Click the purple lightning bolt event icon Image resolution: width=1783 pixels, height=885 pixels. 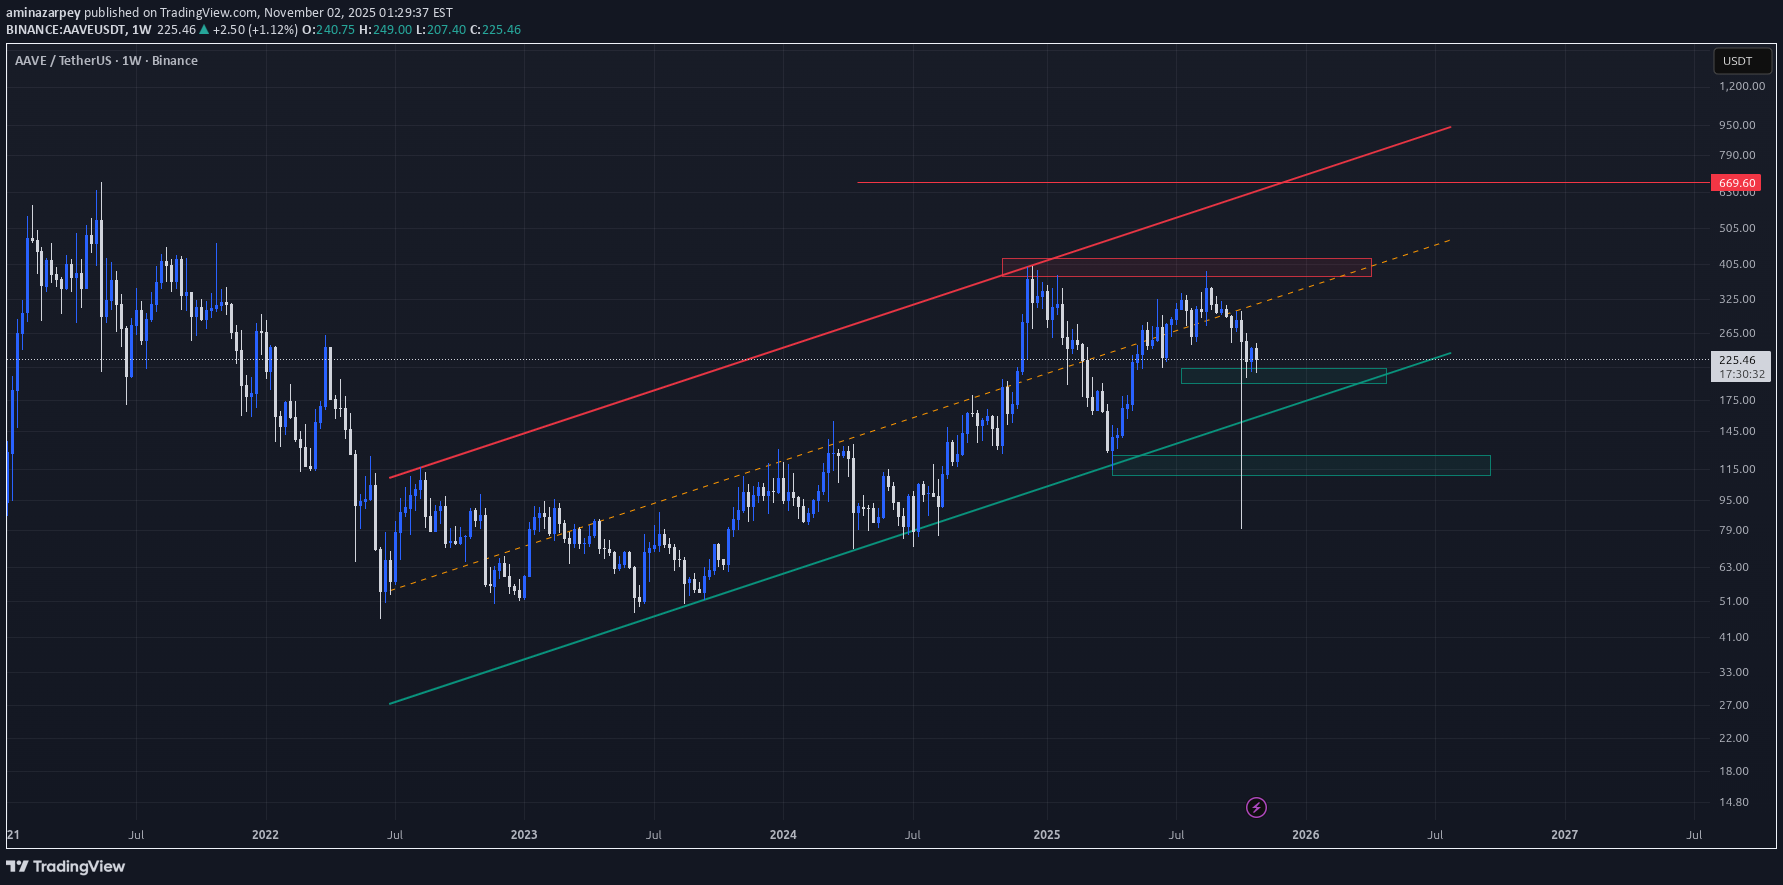click(1256, 807)
